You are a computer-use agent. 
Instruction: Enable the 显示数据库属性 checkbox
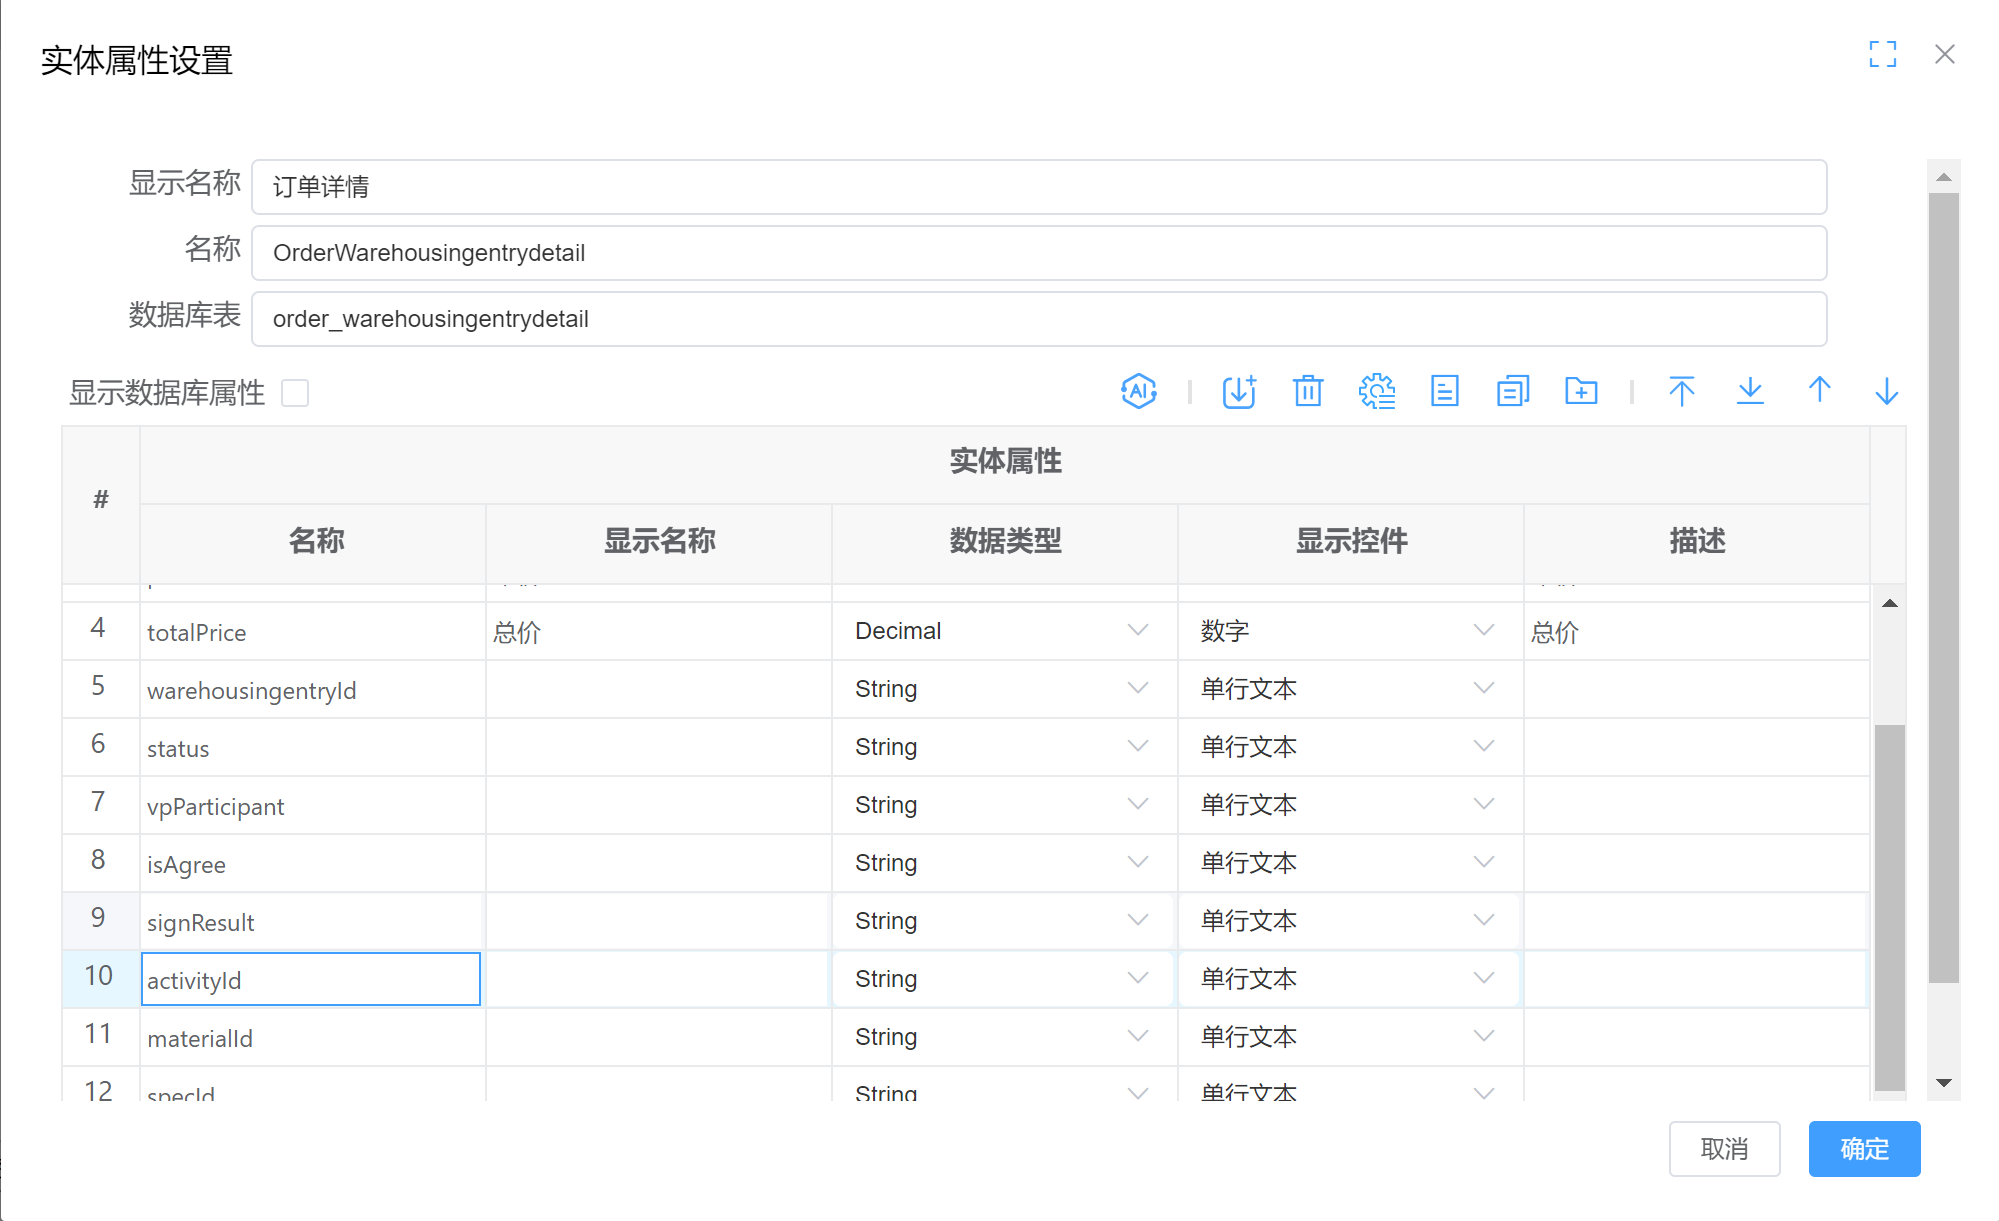click(295, 393)
